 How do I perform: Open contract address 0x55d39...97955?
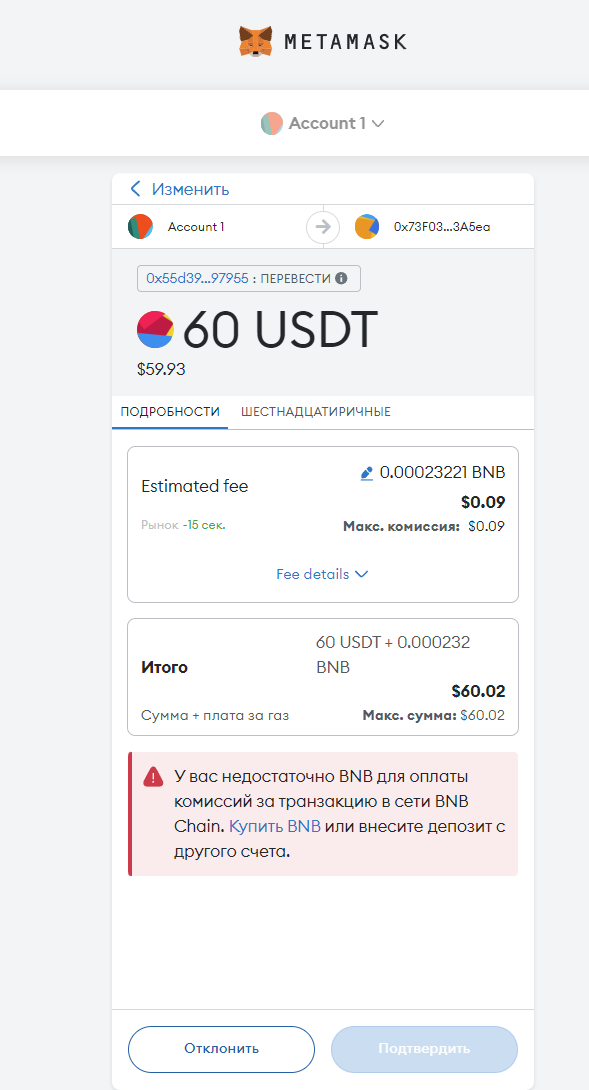[x=197, y=278]
